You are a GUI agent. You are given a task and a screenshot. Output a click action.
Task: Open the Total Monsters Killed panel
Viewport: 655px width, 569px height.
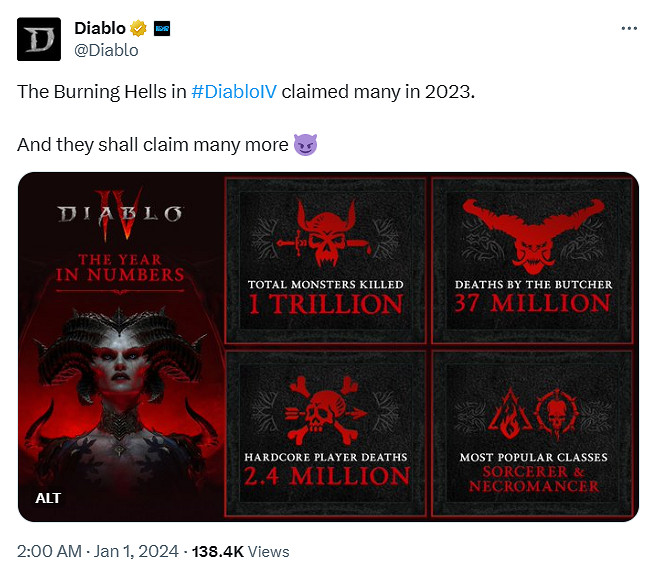tap(325, 262)
